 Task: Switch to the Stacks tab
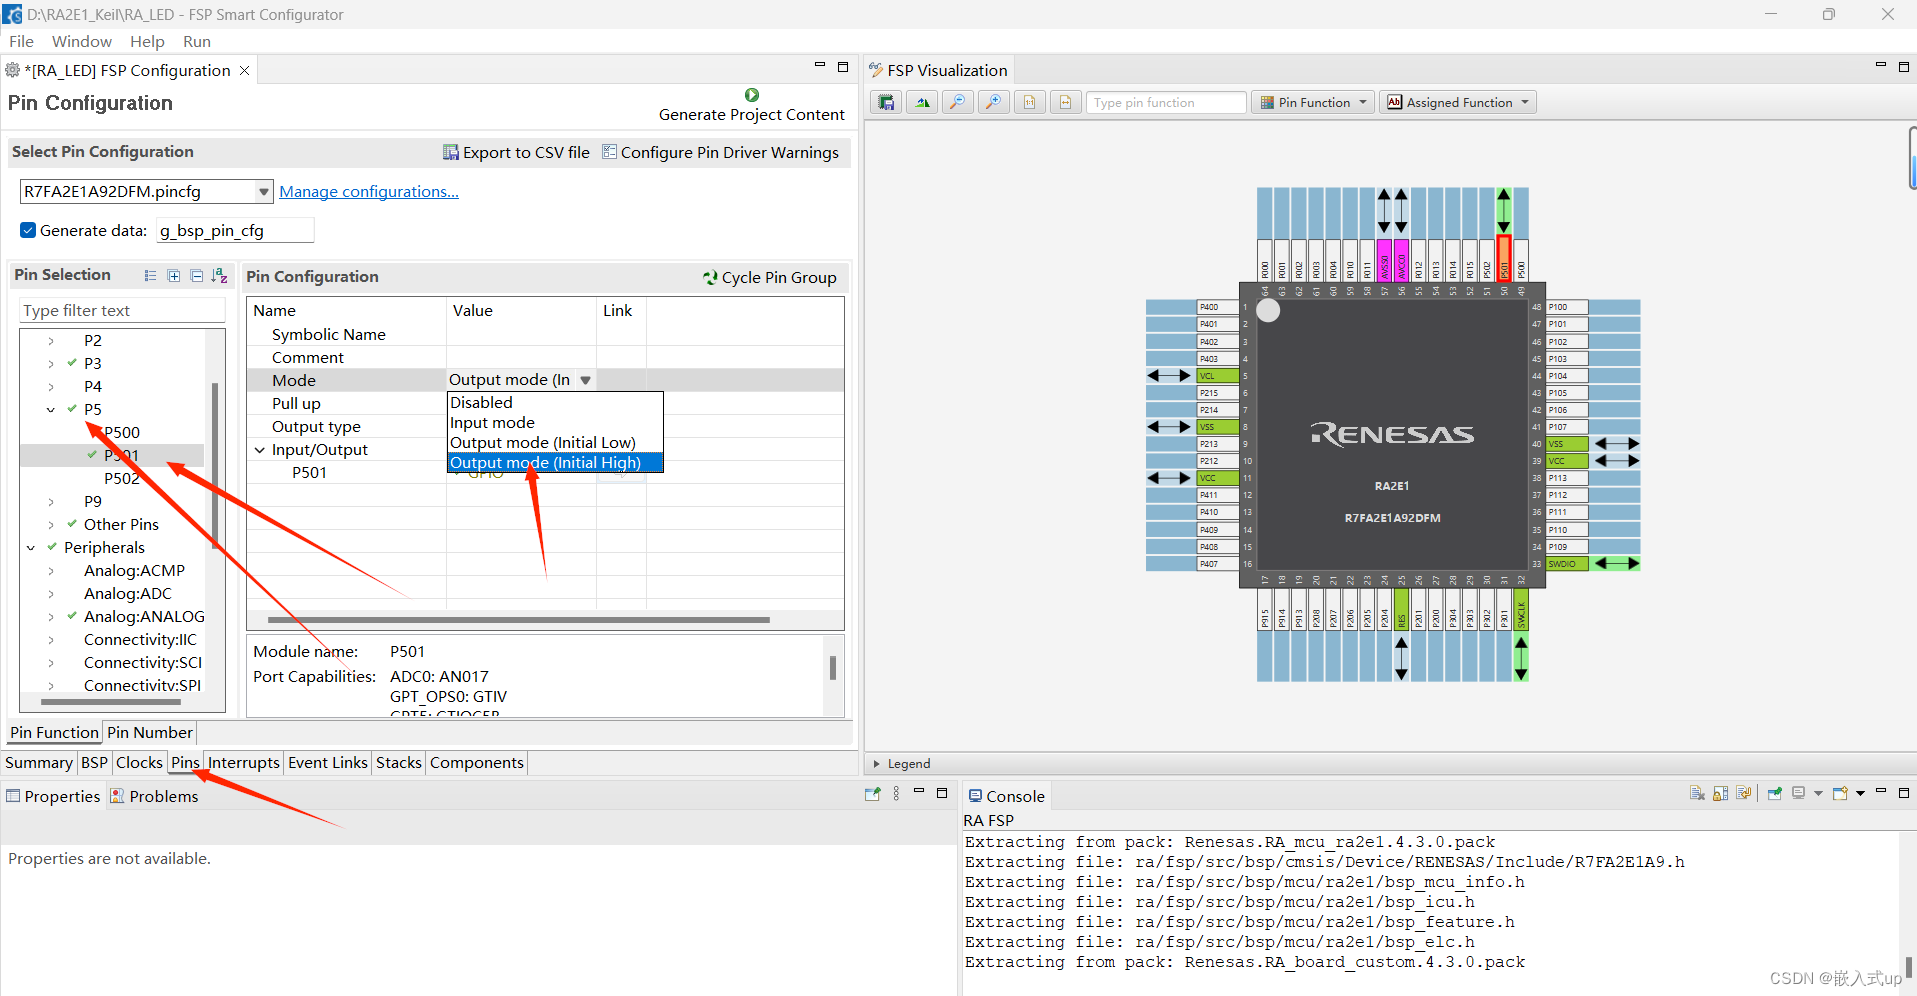[399, 762]
